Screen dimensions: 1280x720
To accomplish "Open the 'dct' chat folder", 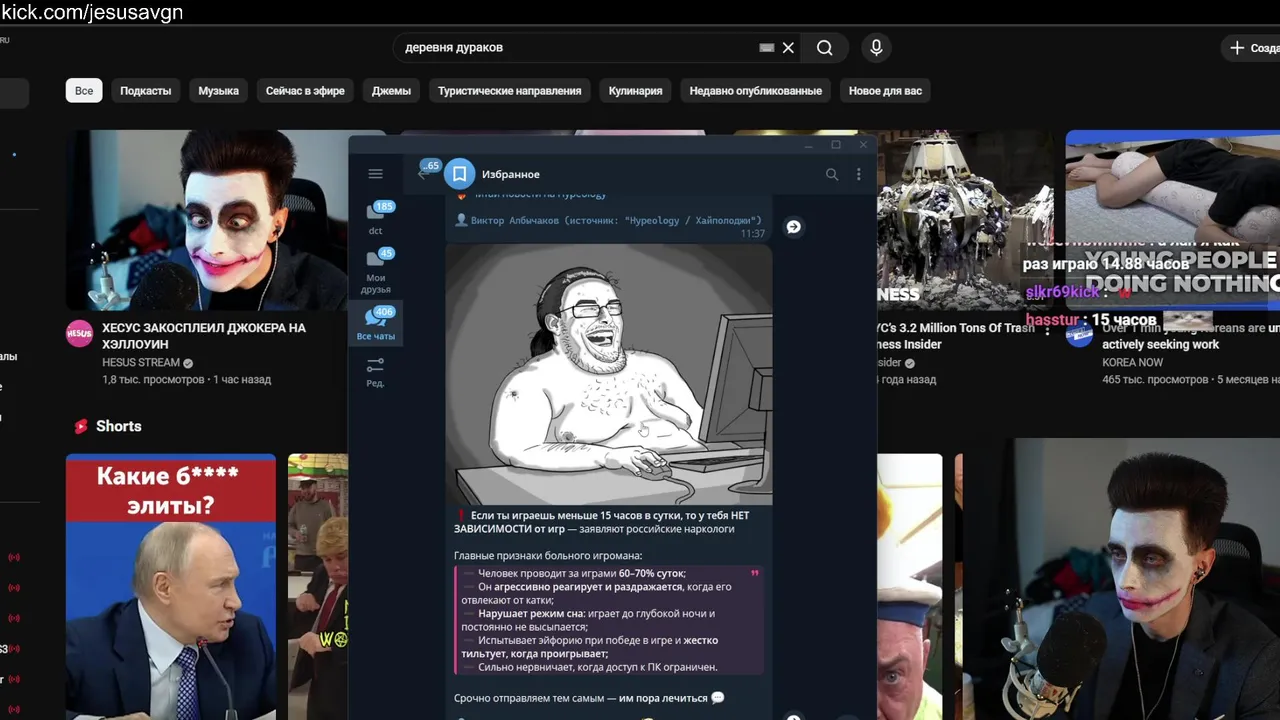I will (376, 218).
